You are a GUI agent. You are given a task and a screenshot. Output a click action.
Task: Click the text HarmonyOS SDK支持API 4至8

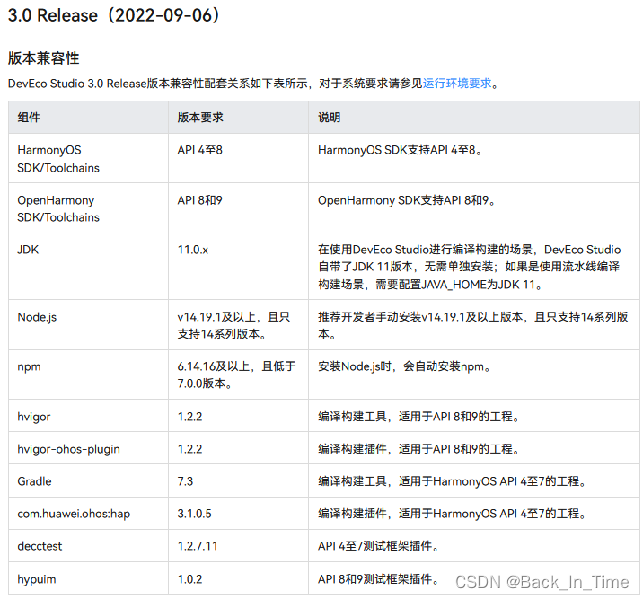[x=400, y=150]
